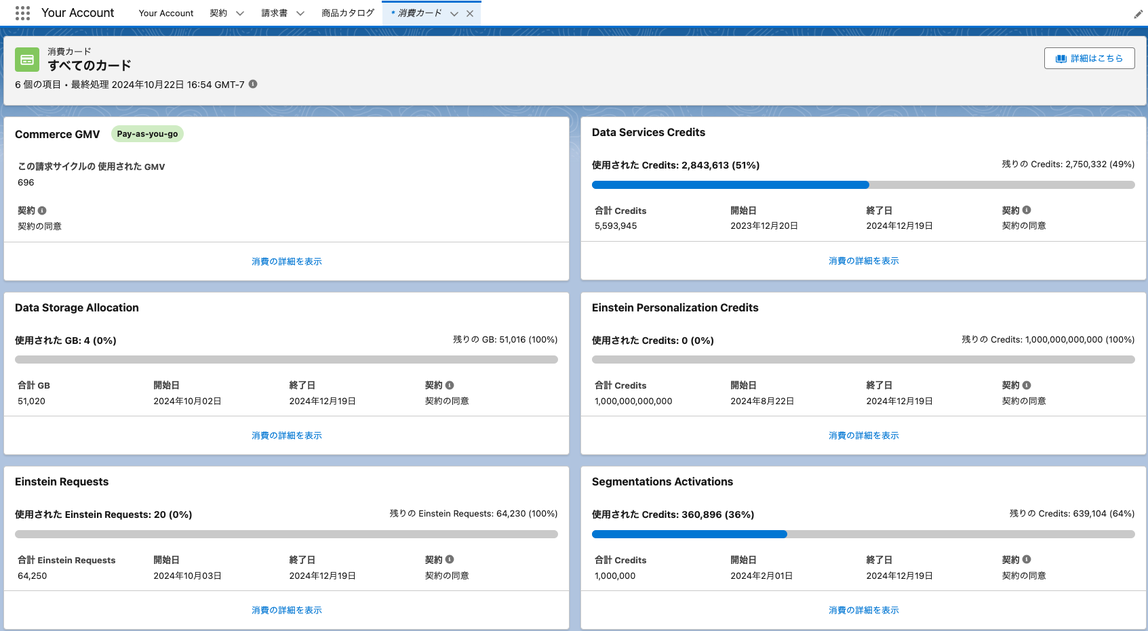
Task: Switch to the 商品カタログ tab
Action: [347, 13]
